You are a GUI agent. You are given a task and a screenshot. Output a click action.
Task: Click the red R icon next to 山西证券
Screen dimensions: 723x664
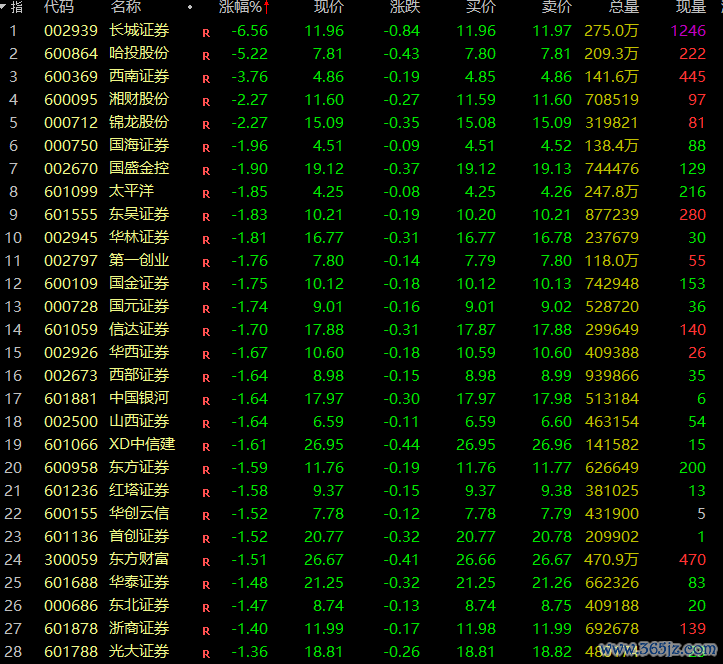click(206, 424)
